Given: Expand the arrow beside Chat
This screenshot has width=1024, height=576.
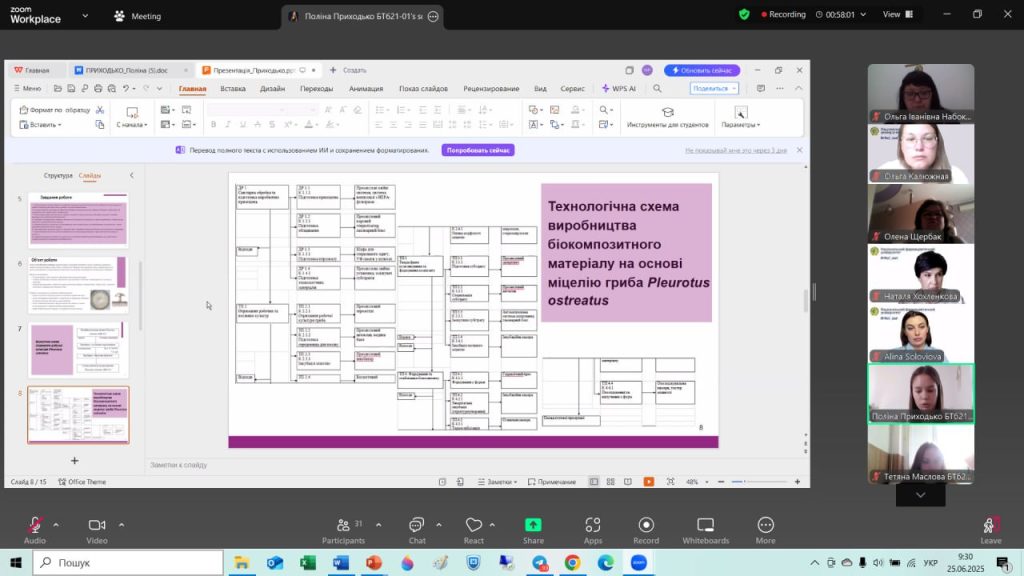Looking at the screenshot, I should tap(438, 524).
